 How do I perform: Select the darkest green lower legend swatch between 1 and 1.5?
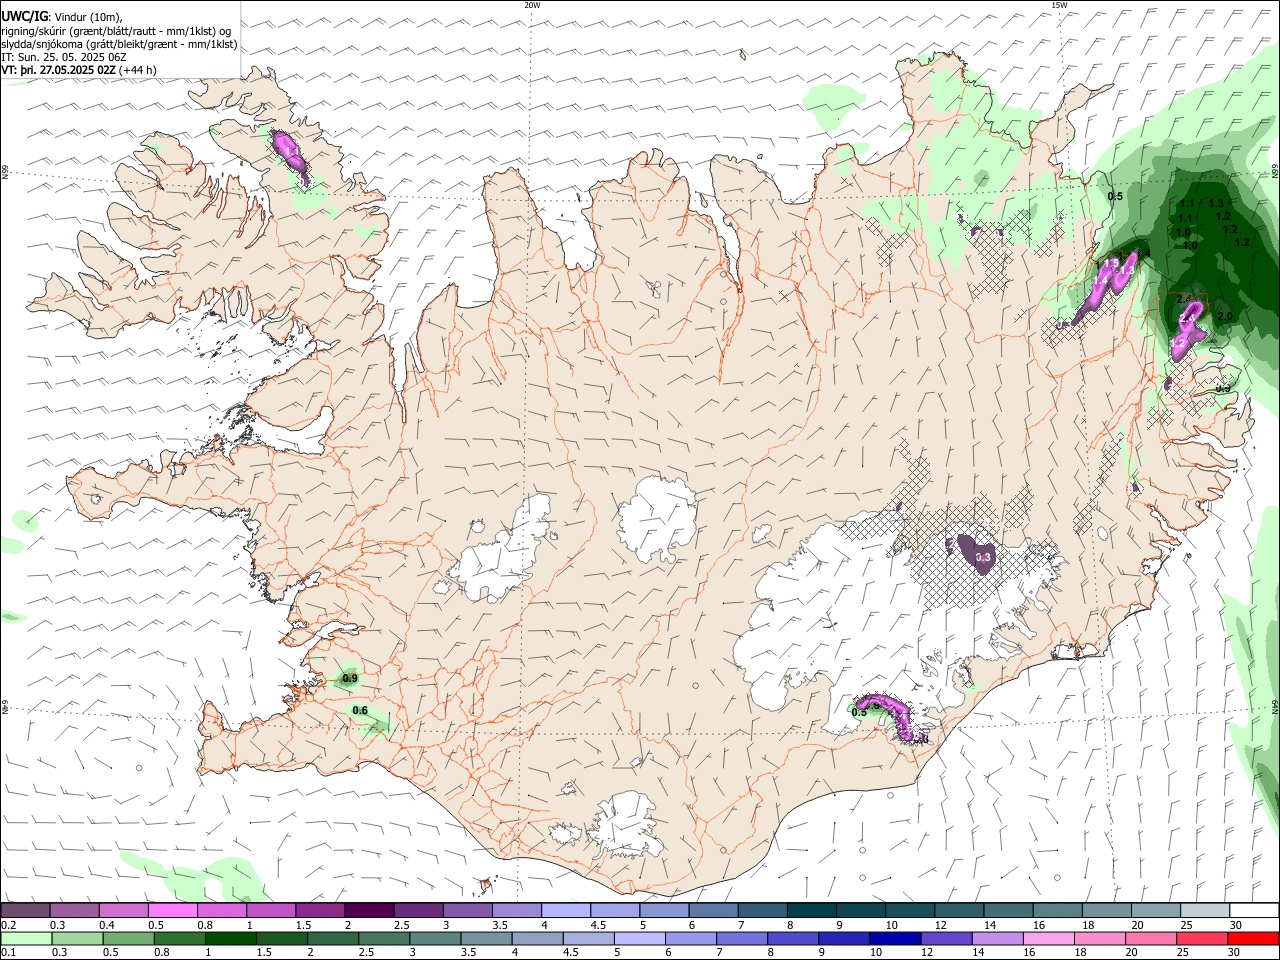pos(230,938)
